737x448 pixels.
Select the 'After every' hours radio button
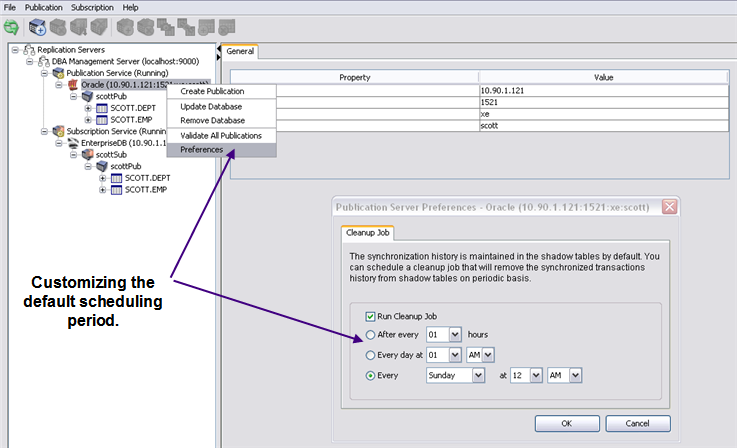pos(370,335)
